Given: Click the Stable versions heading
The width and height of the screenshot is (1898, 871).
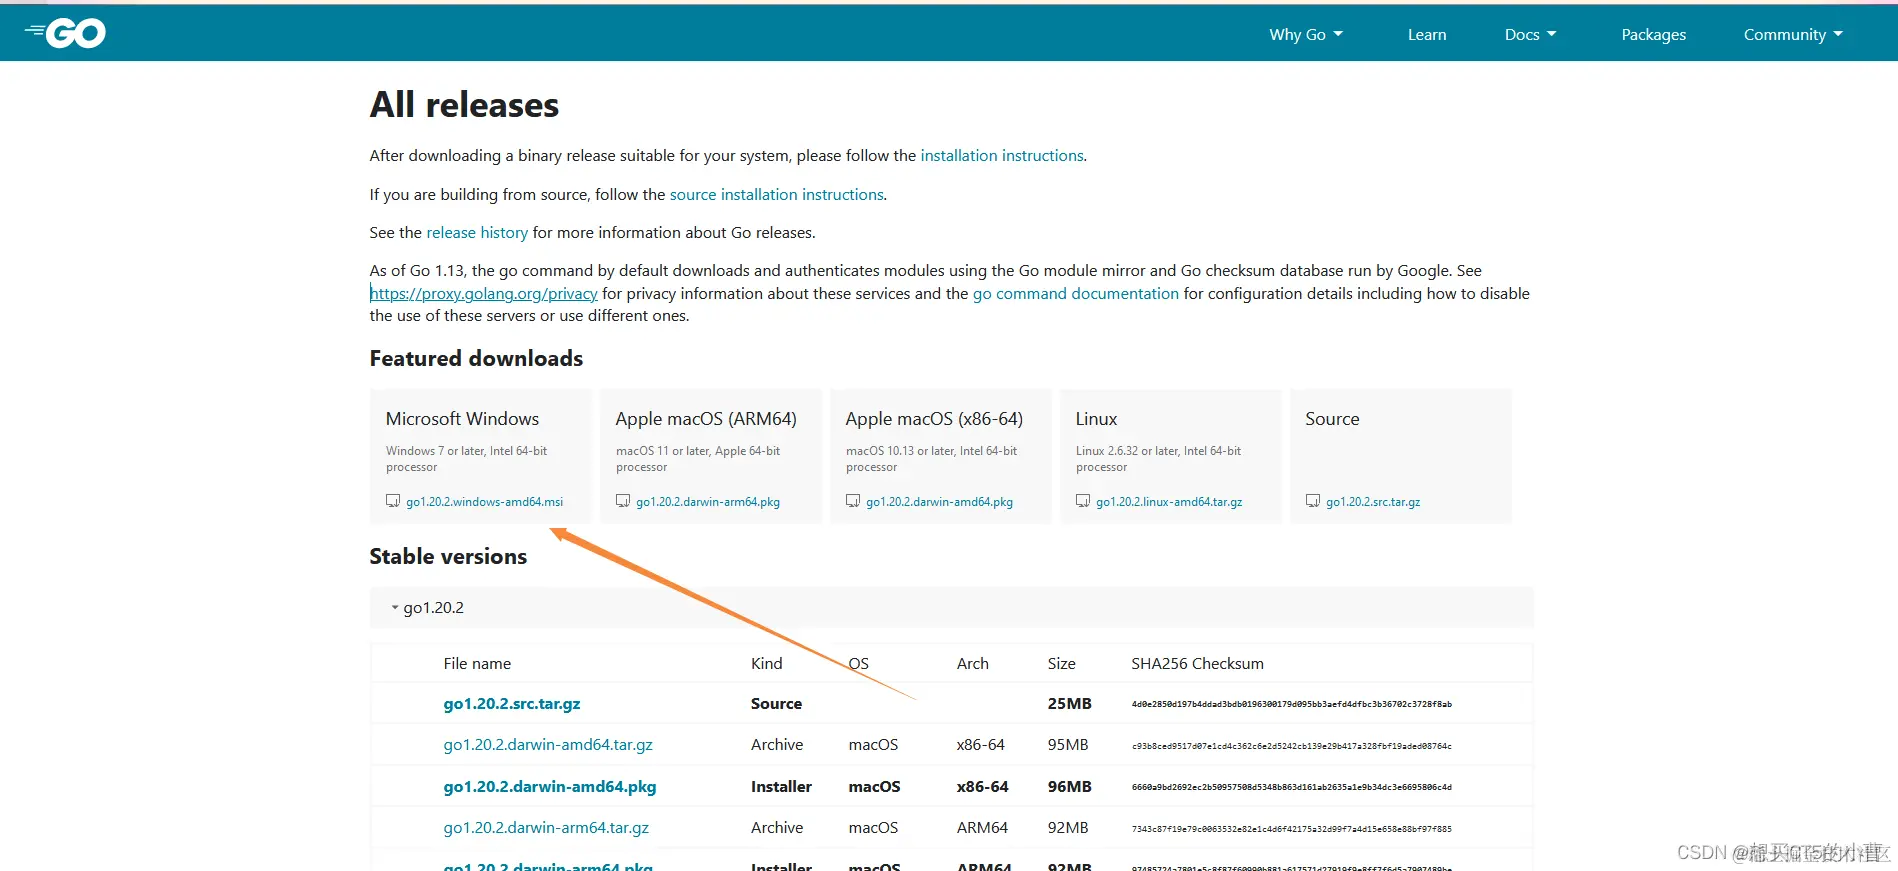Looking at the screenshot, I should (448, 557).
